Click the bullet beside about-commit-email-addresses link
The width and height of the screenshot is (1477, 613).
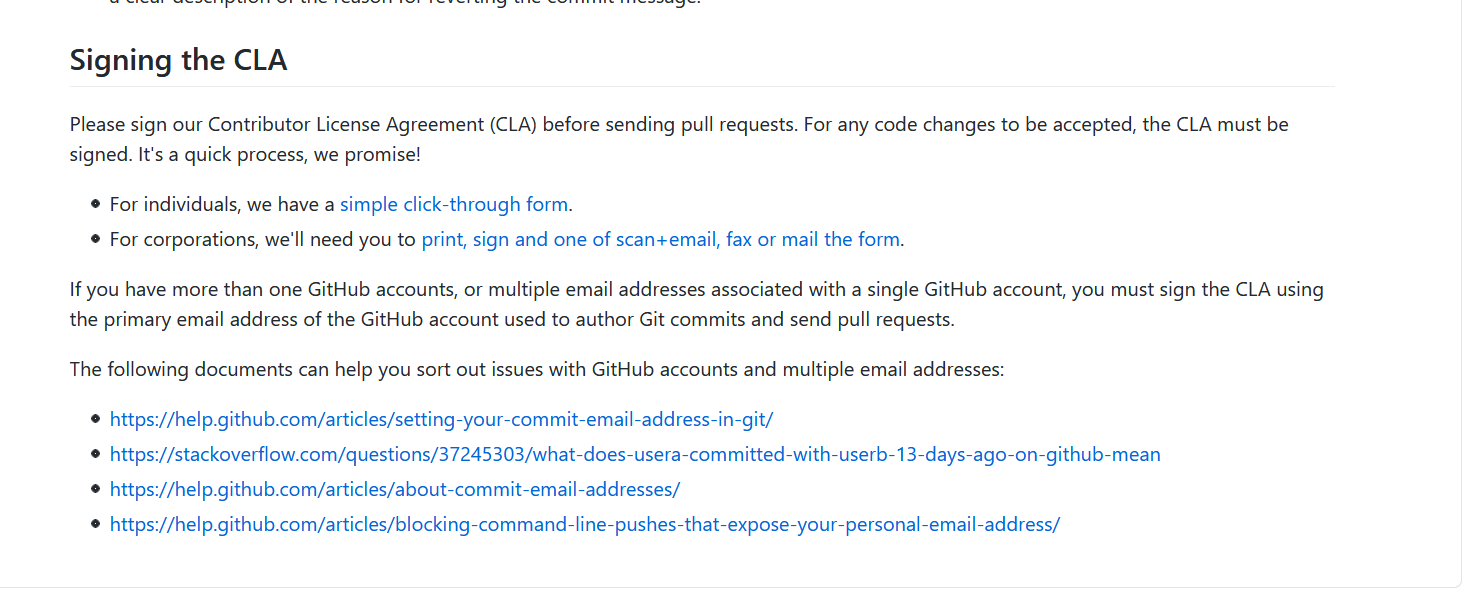pos(95,489)
